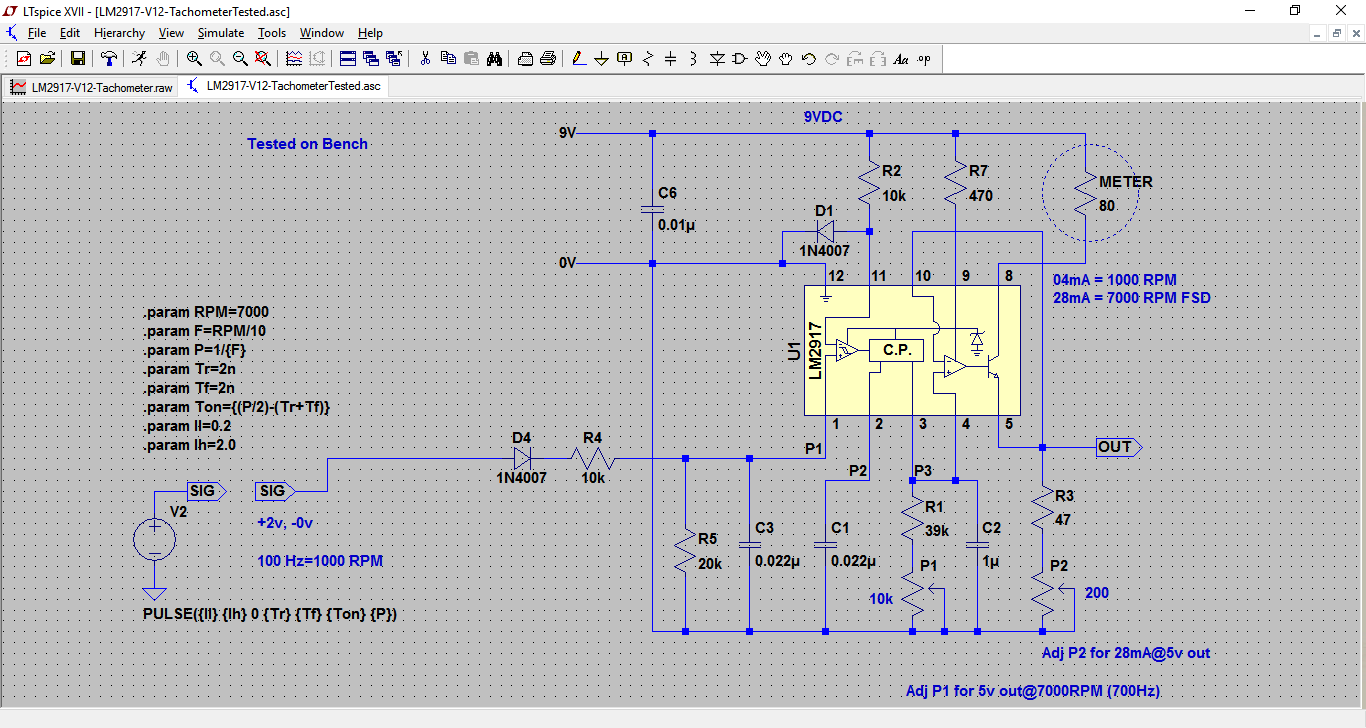Click the pick visible traces icon
1366x728 pixels.
294,59
